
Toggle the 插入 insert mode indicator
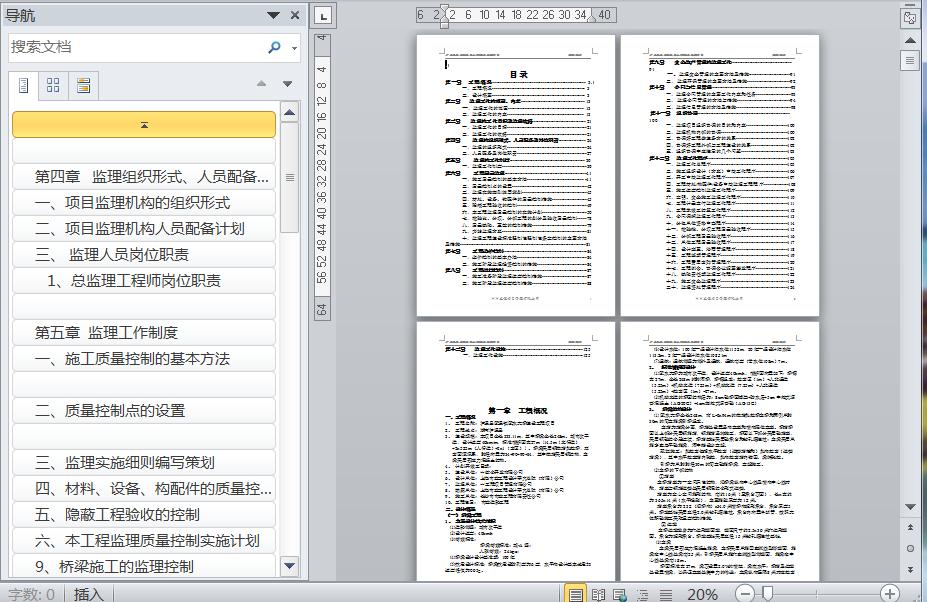[x=88, y=594]
